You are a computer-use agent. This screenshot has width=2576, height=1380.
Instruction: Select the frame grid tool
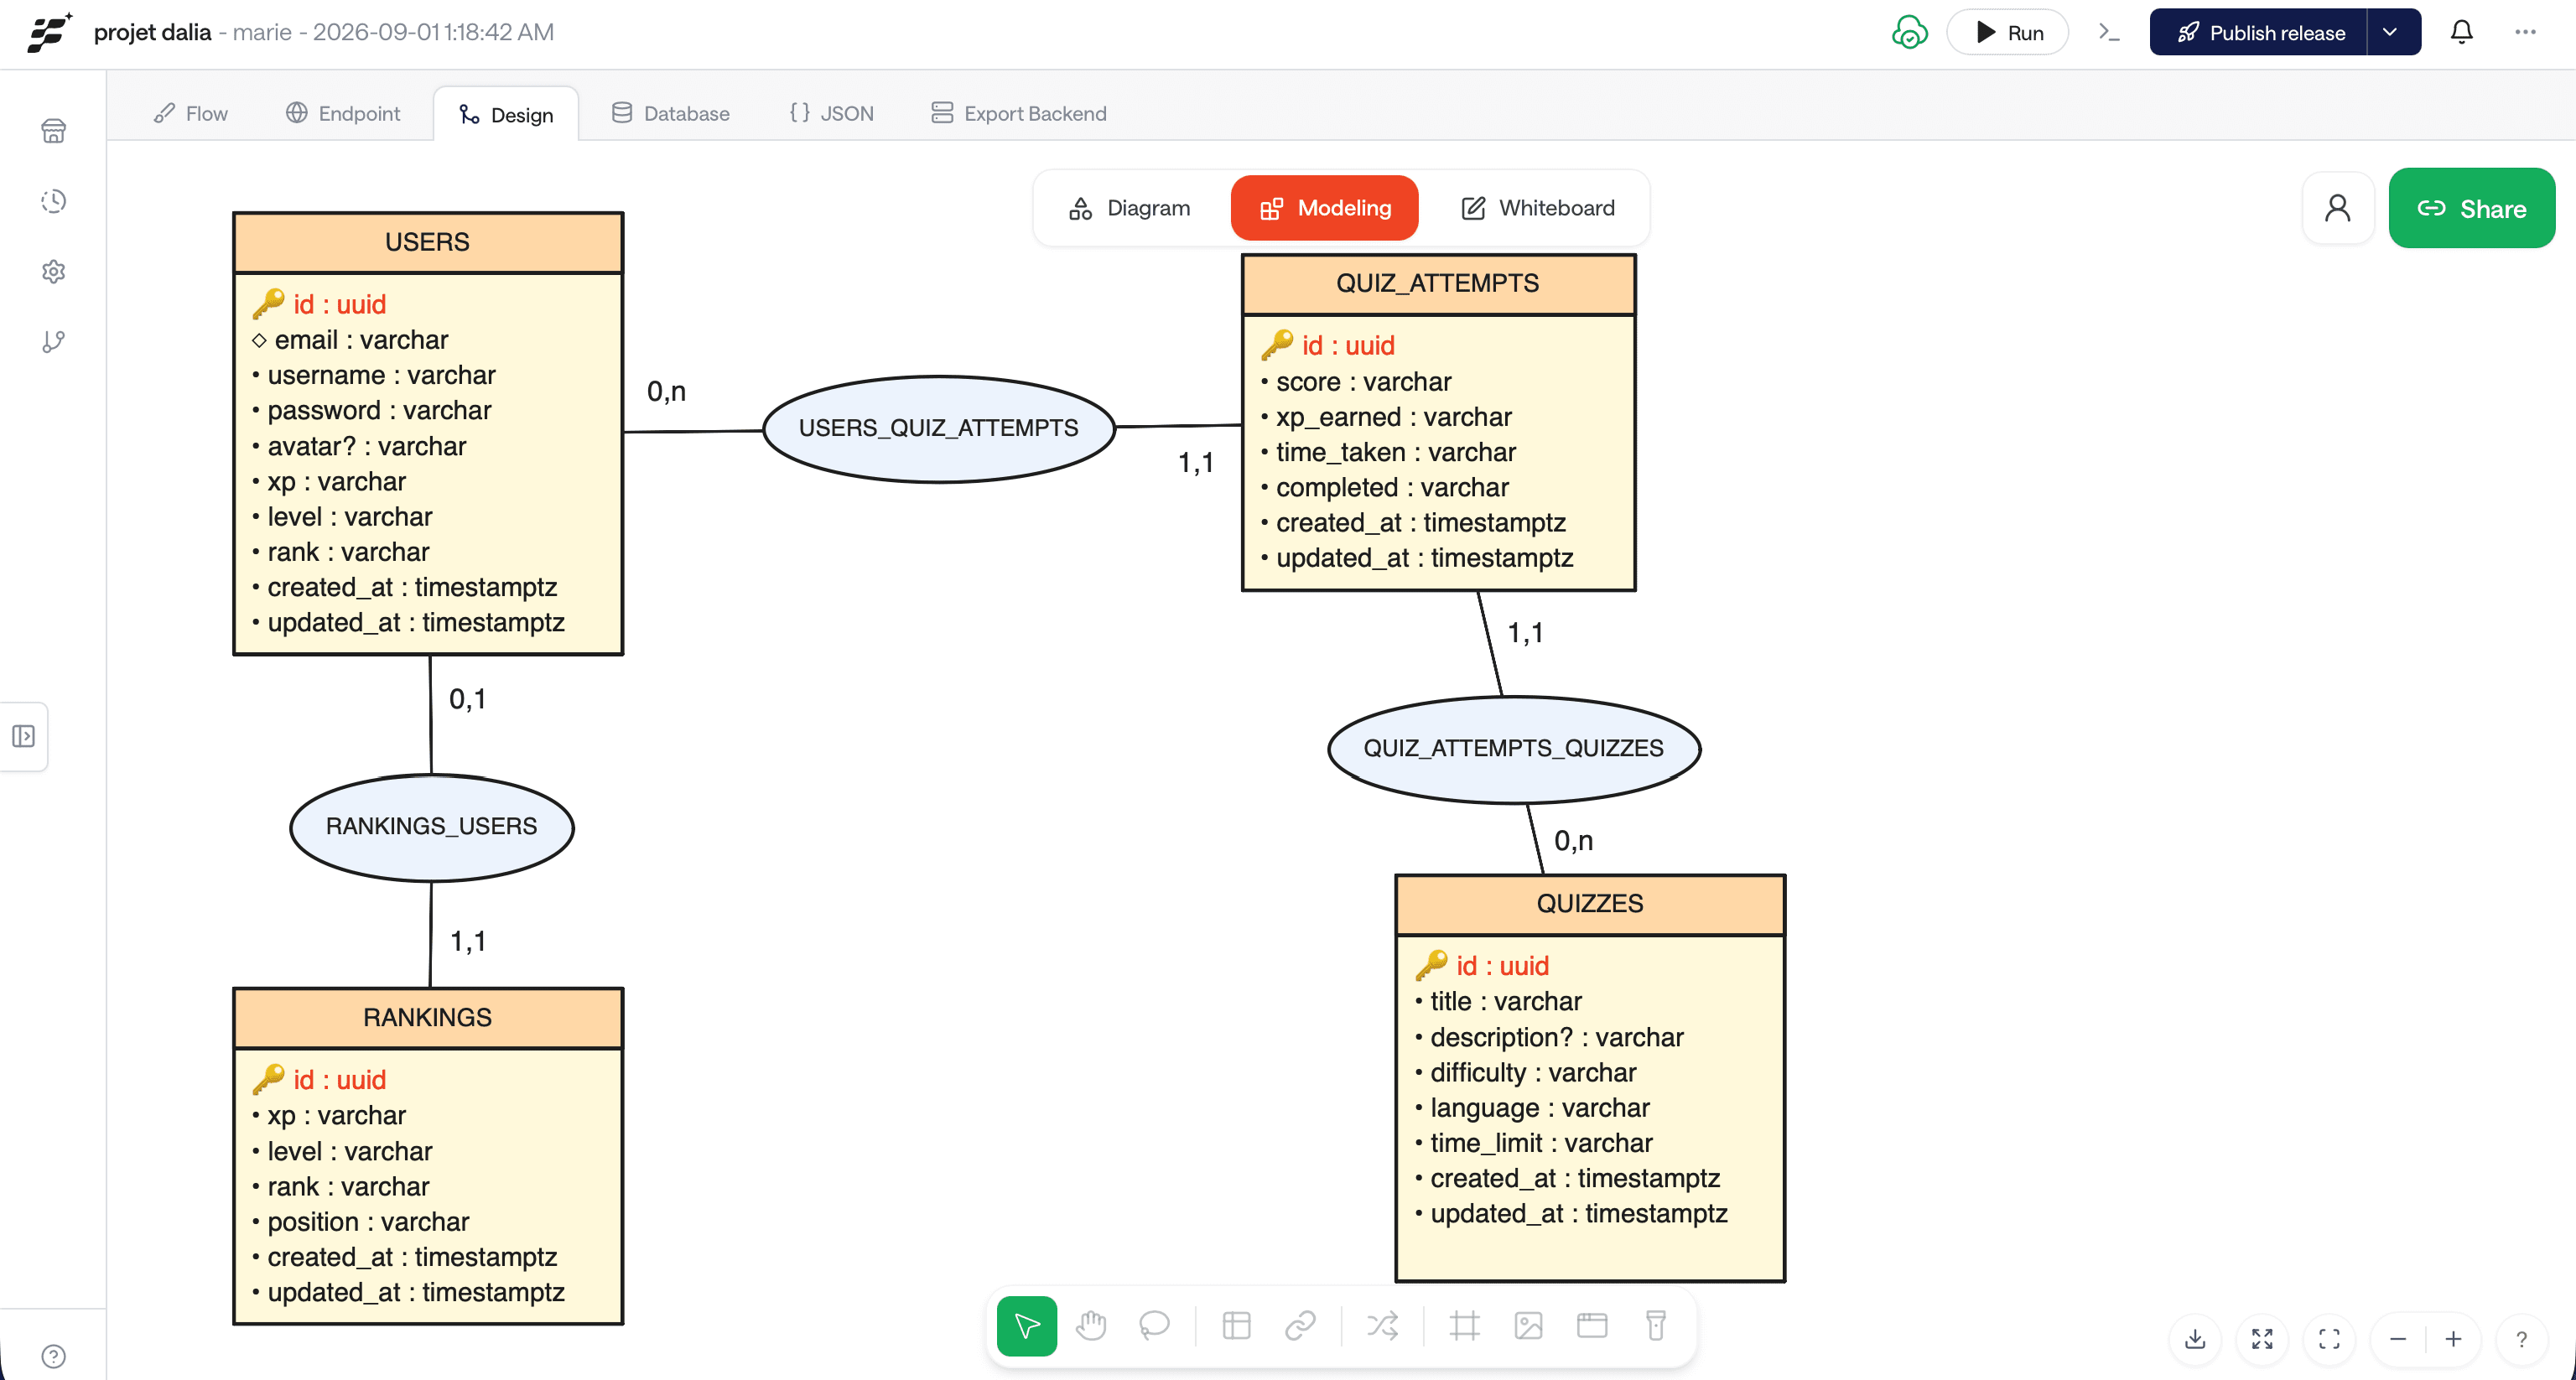pos(1465,1326)
